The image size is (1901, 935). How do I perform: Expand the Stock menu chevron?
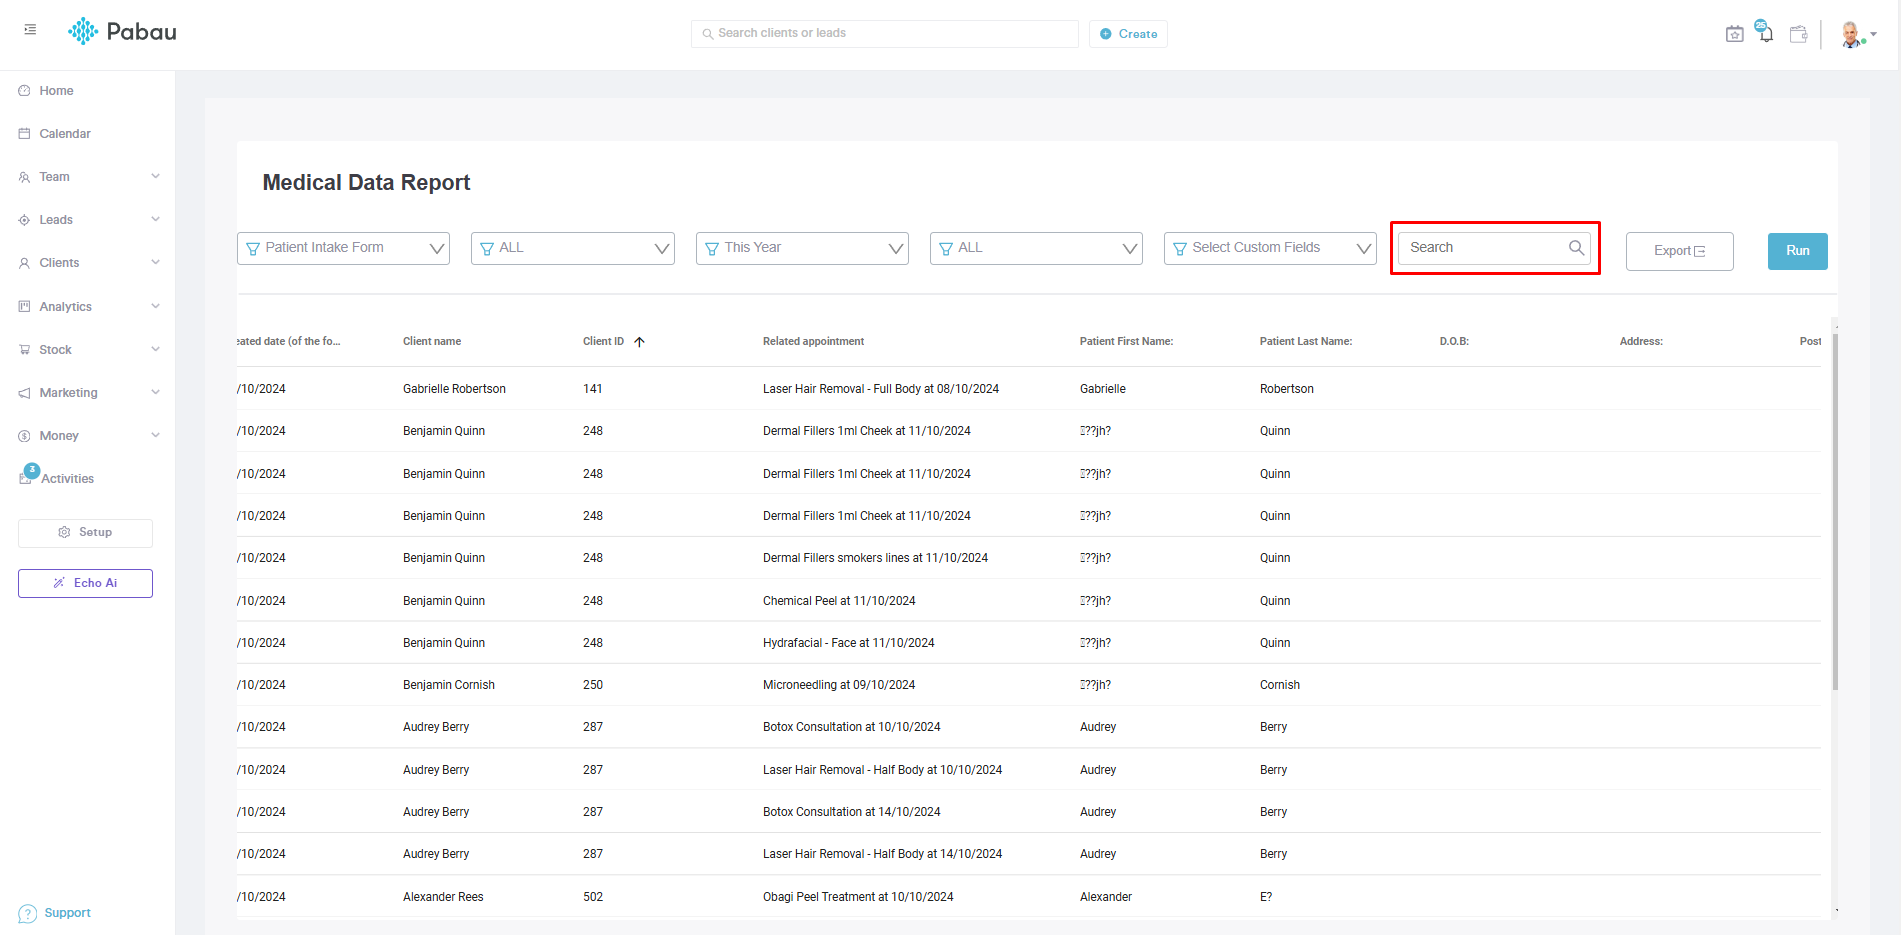tap(156, 349)
